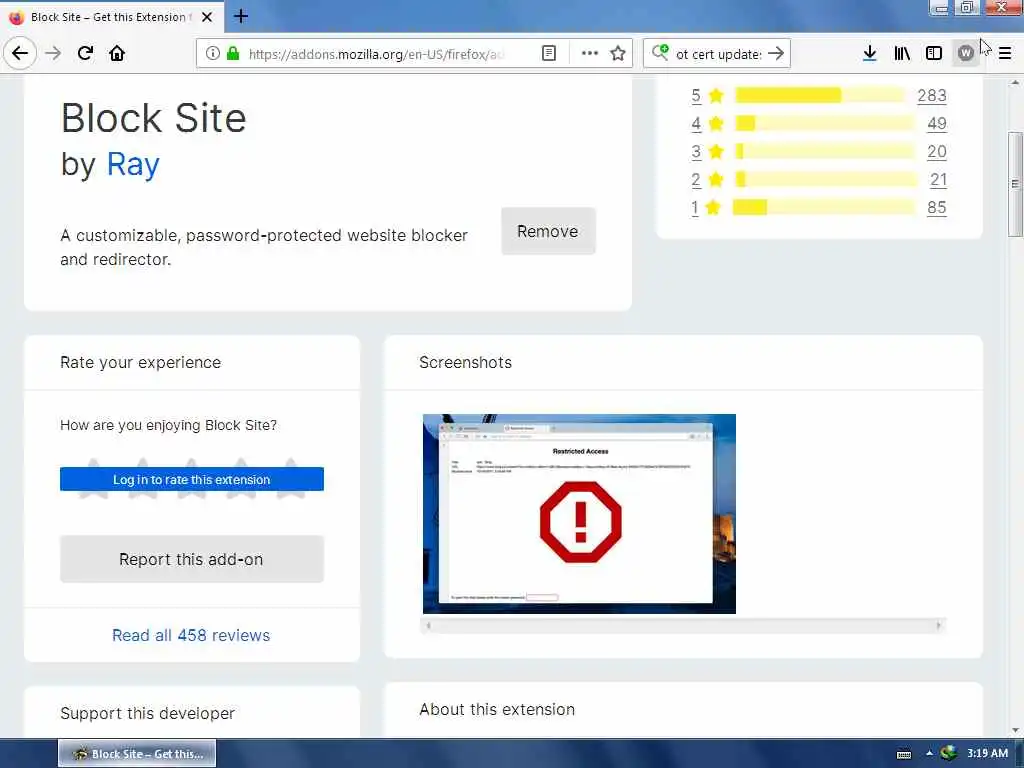
Task: Click the scrollbar down arrow
Action: (1015, 730)
